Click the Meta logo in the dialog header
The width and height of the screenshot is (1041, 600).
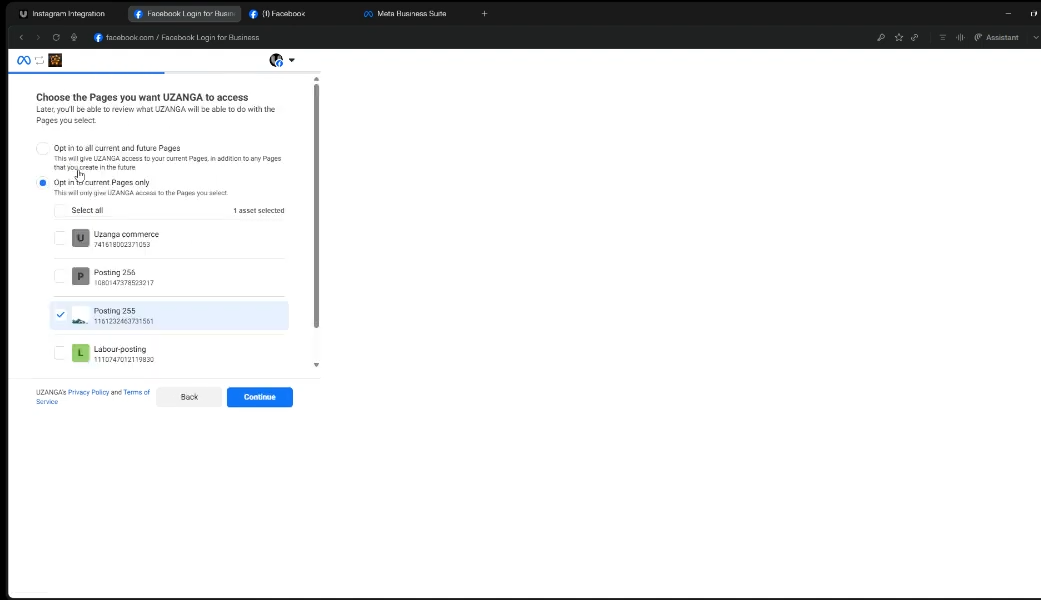[x=23, y=60]
